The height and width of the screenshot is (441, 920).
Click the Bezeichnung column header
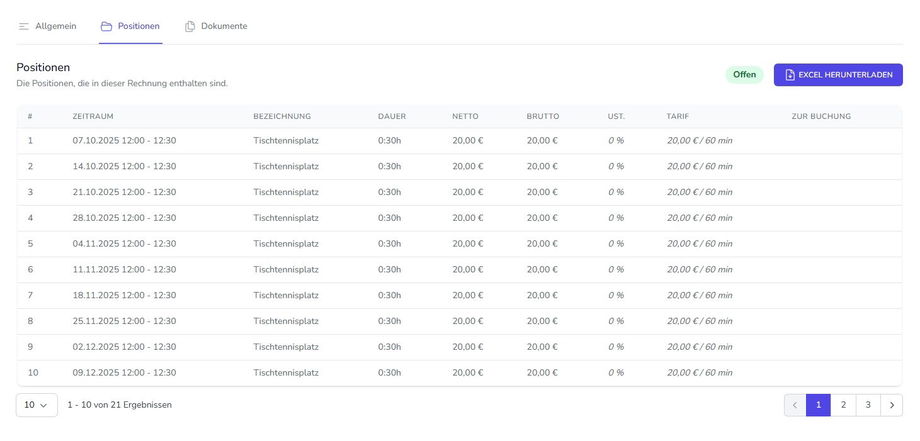(x=282, y=116)
